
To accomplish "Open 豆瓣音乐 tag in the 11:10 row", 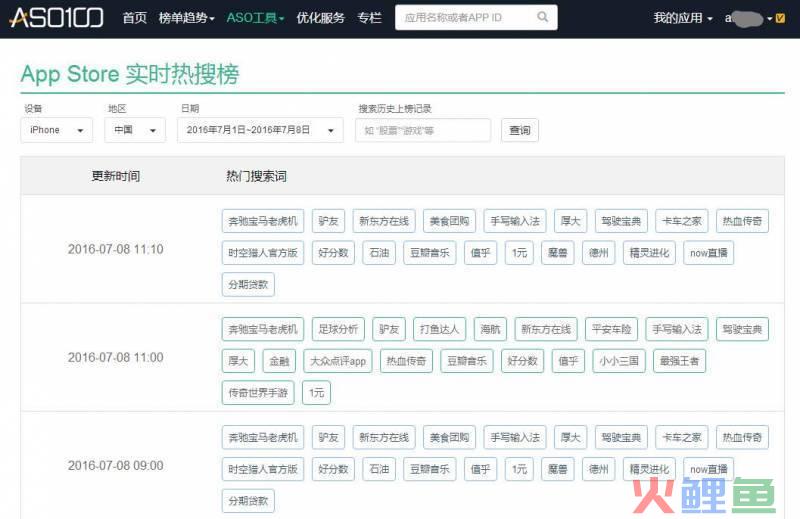I will click(x=430, y=253).
